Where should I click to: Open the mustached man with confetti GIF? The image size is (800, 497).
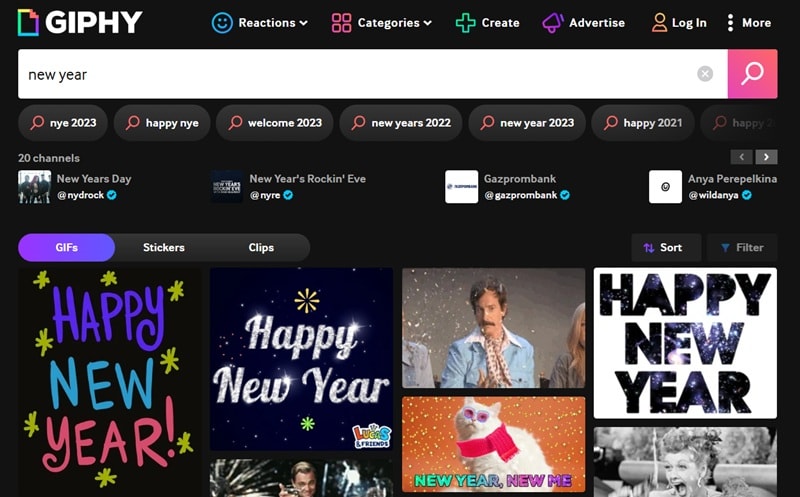pyautogui.click(x=493, y=328)
